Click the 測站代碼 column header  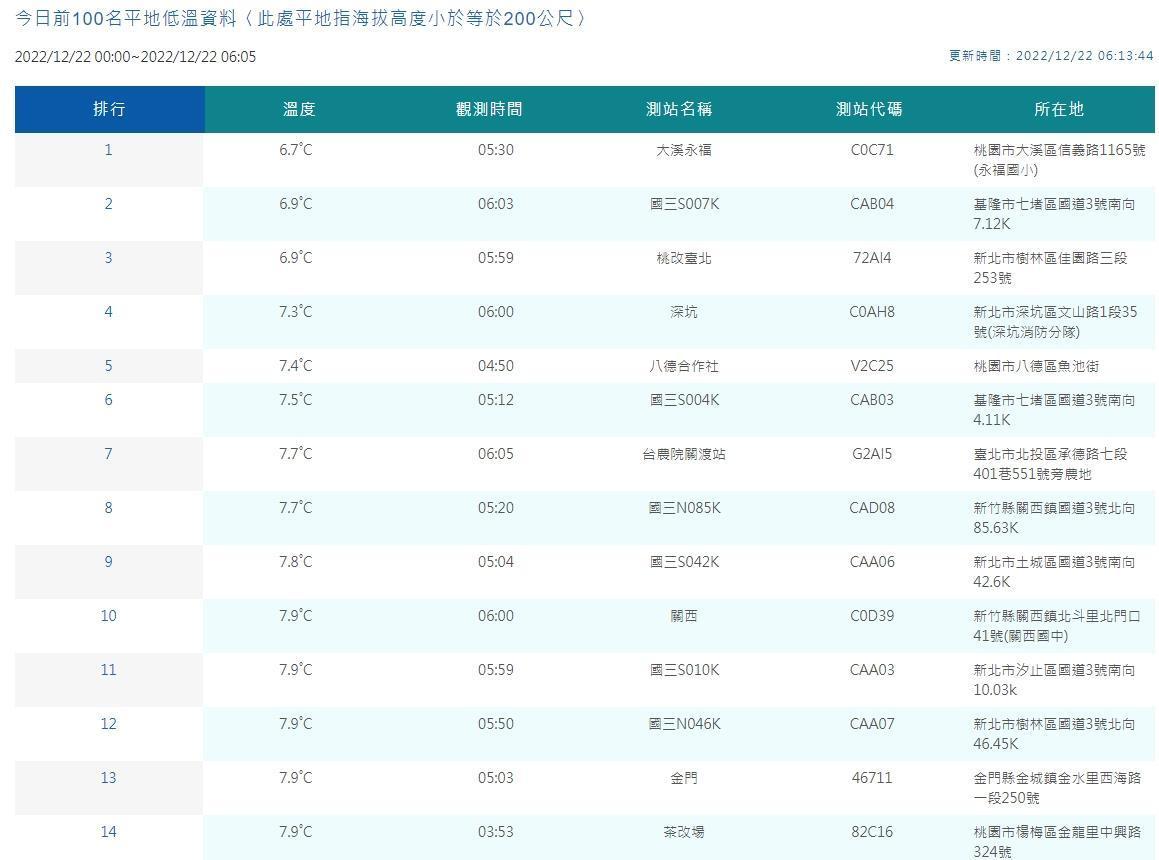(x=869, y=109)
